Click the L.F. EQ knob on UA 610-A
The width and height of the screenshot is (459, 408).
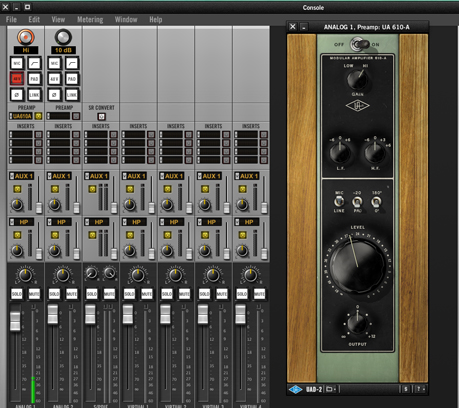coord(340,152)
